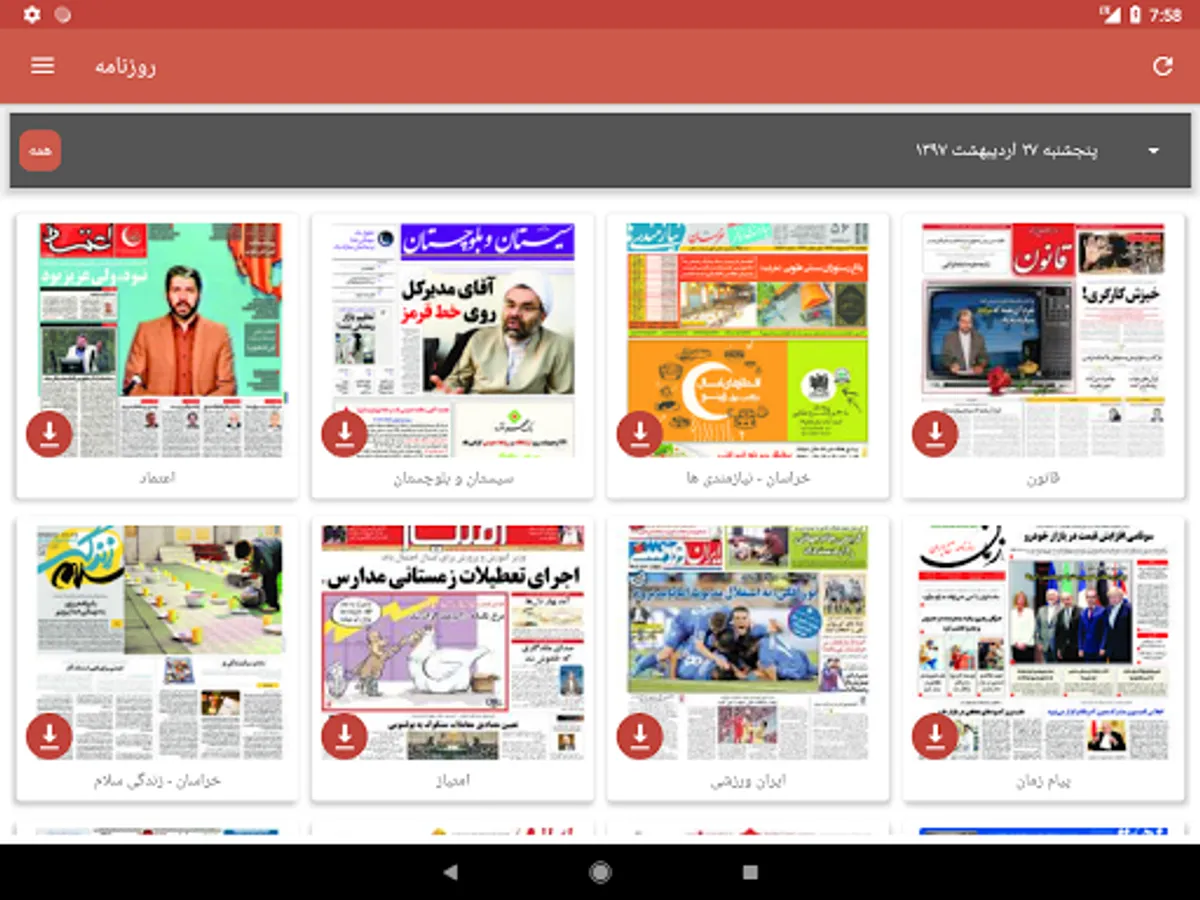
Task: Download the پیام زمان newspaper
Action: pos(936,736)
